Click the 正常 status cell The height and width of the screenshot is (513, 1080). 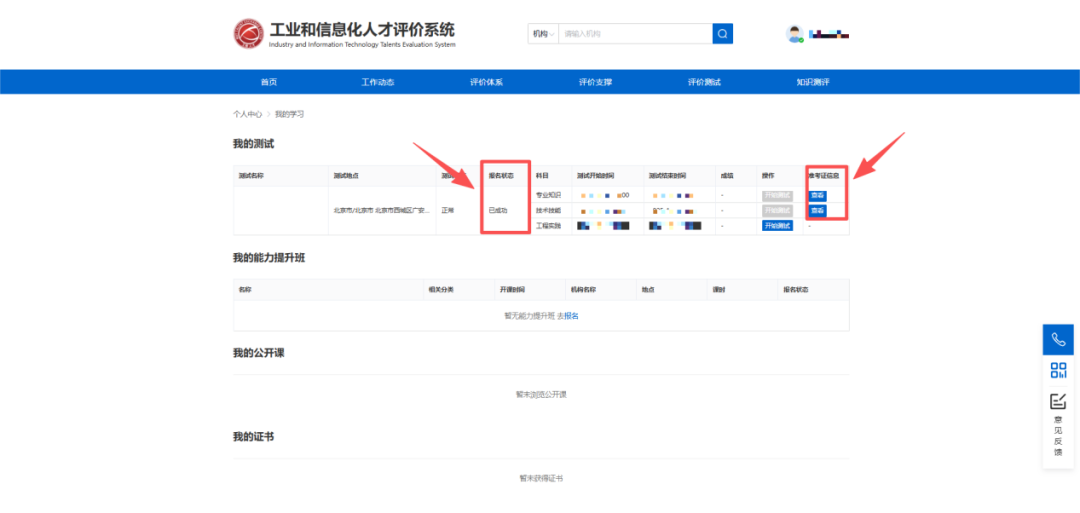click(x=448, y=211)
